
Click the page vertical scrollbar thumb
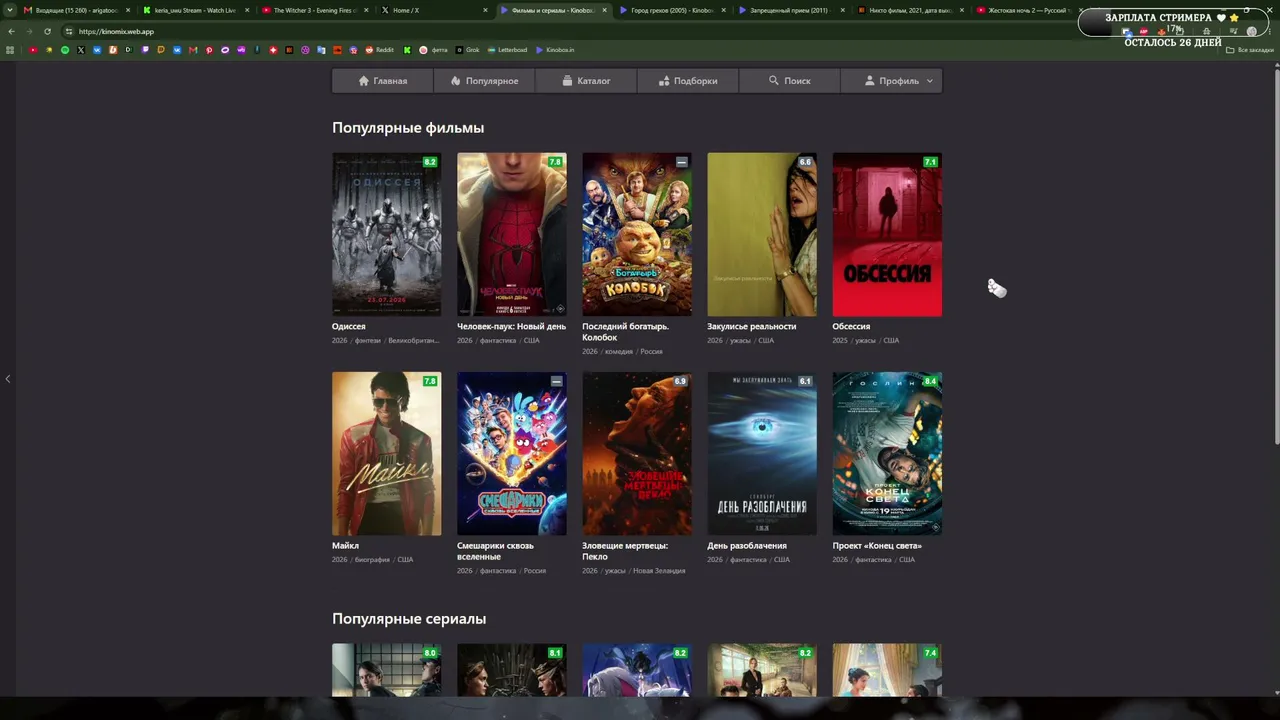coord(1275,255)
